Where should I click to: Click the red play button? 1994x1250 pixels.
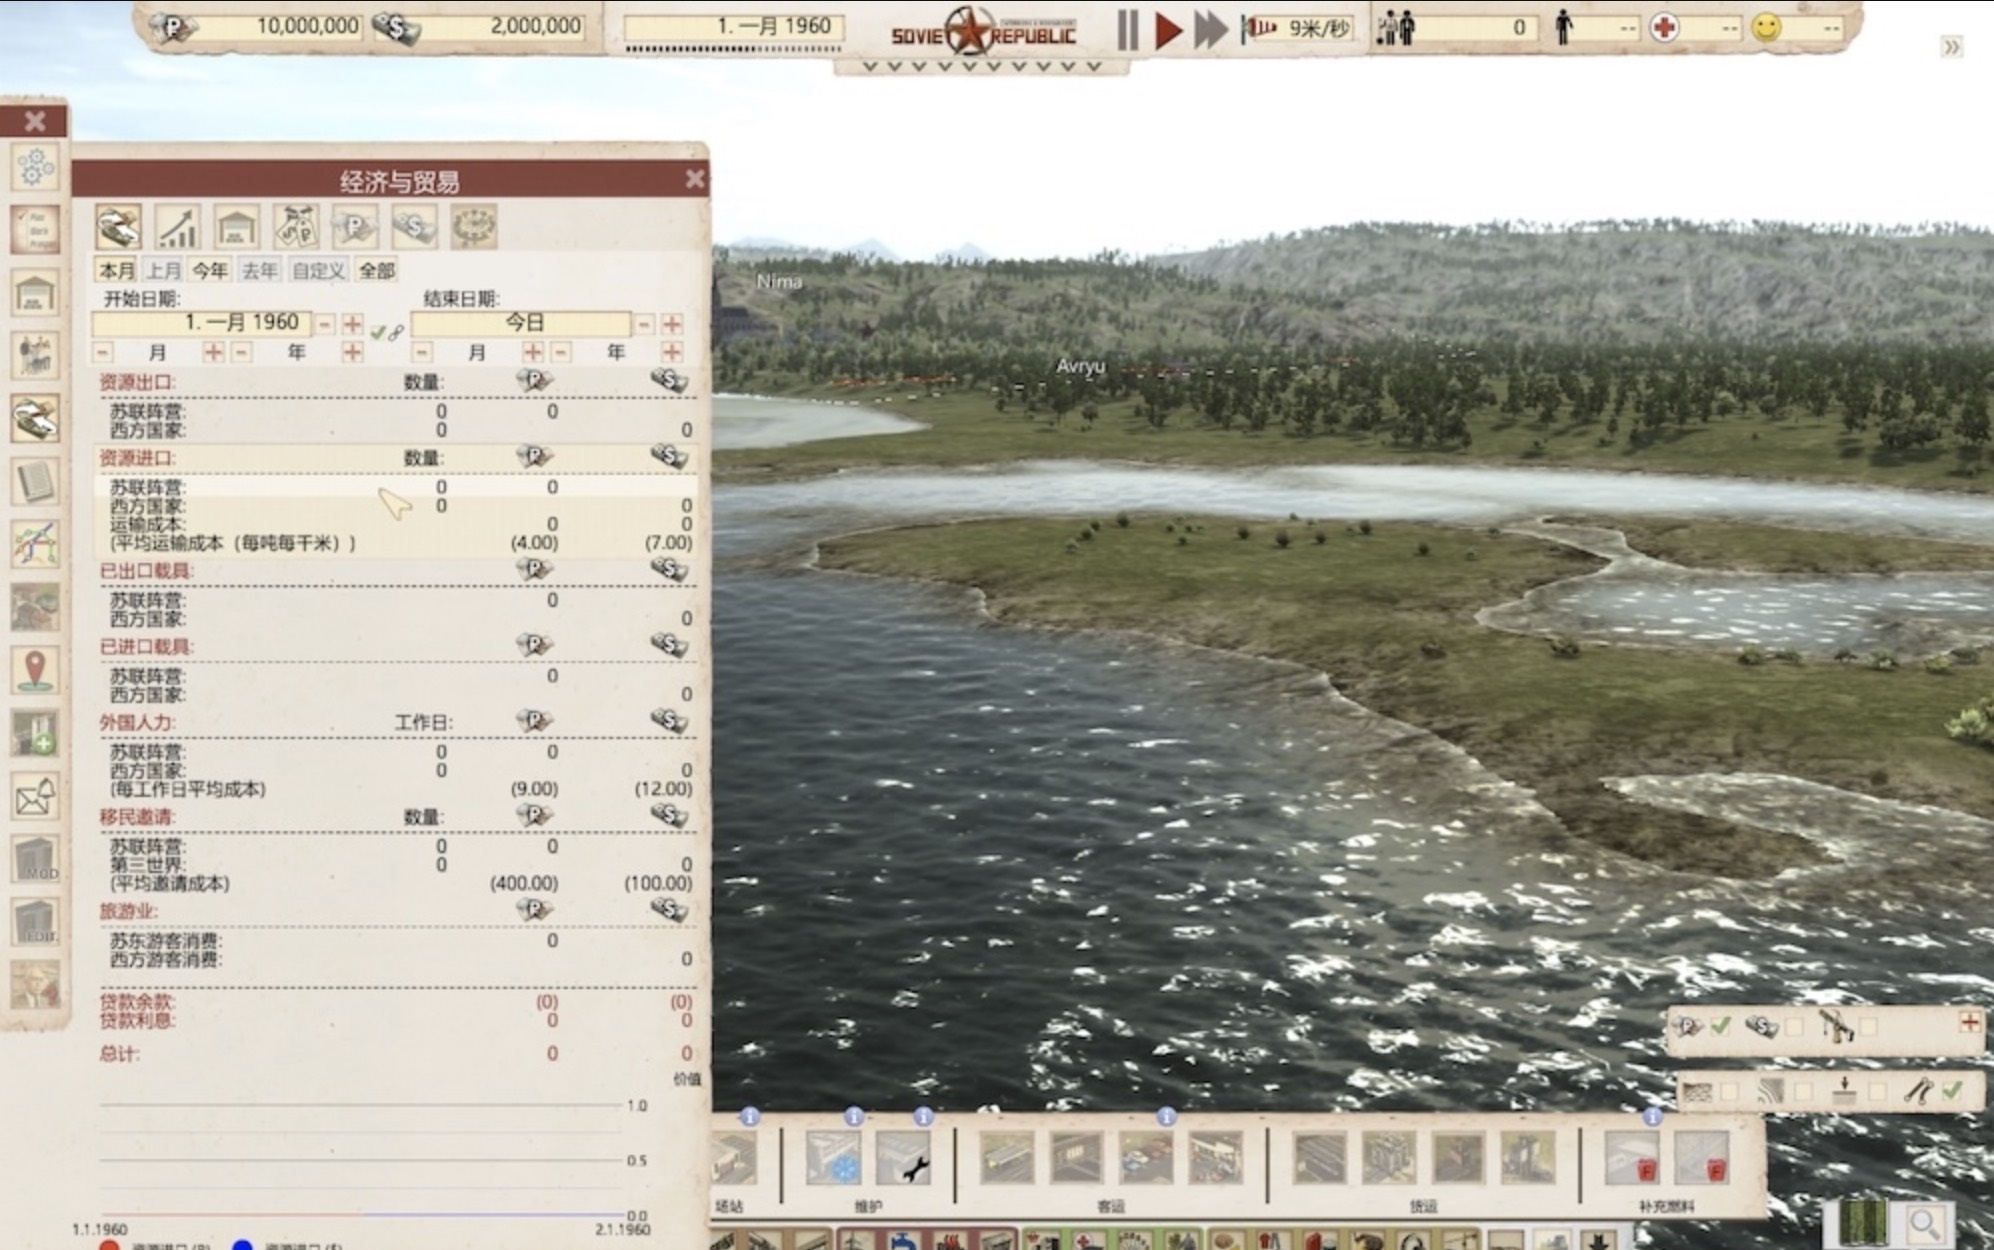click(1168, 29)
